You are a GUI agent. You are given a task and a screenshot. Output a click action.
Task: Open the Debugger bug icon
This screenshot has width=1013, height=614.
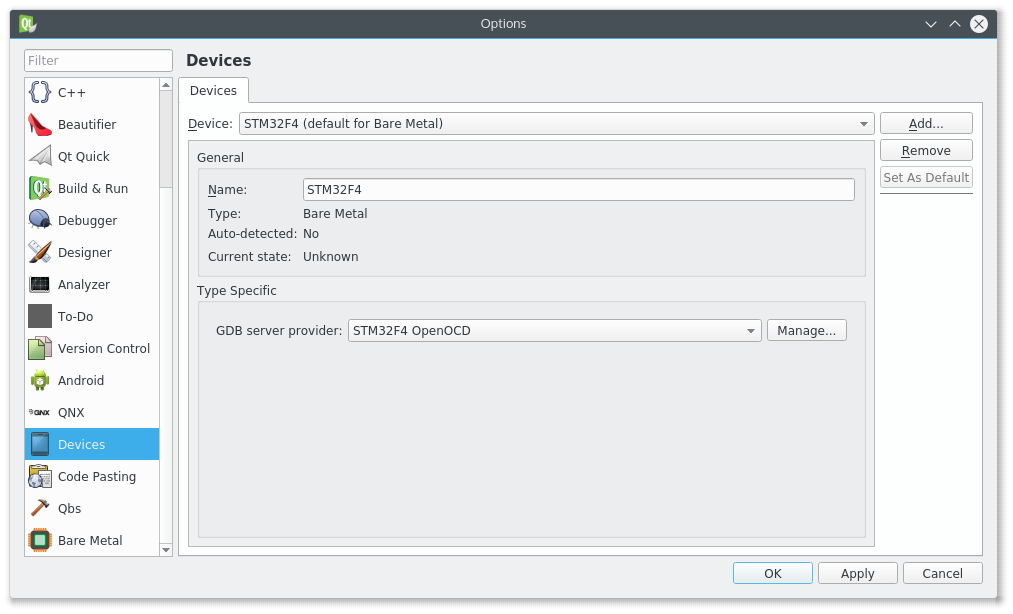point(39,220)
